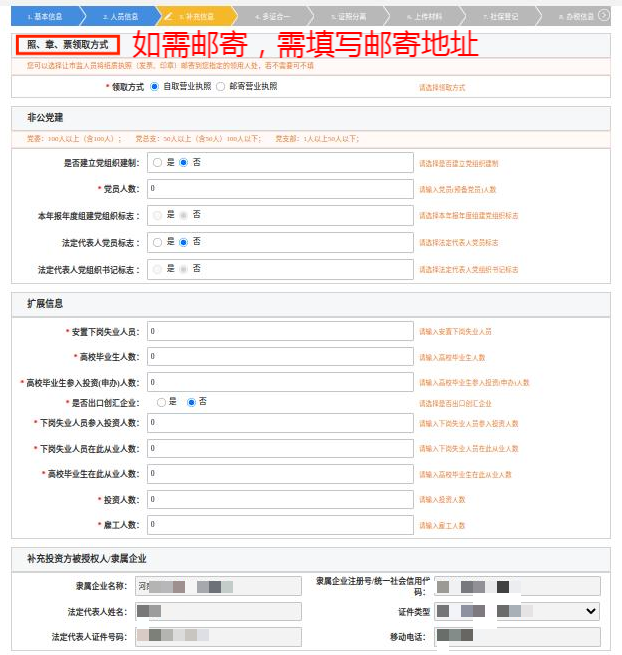Click the 高校毕业生人数 input field
Screen dimensions: 622x655
280,357
